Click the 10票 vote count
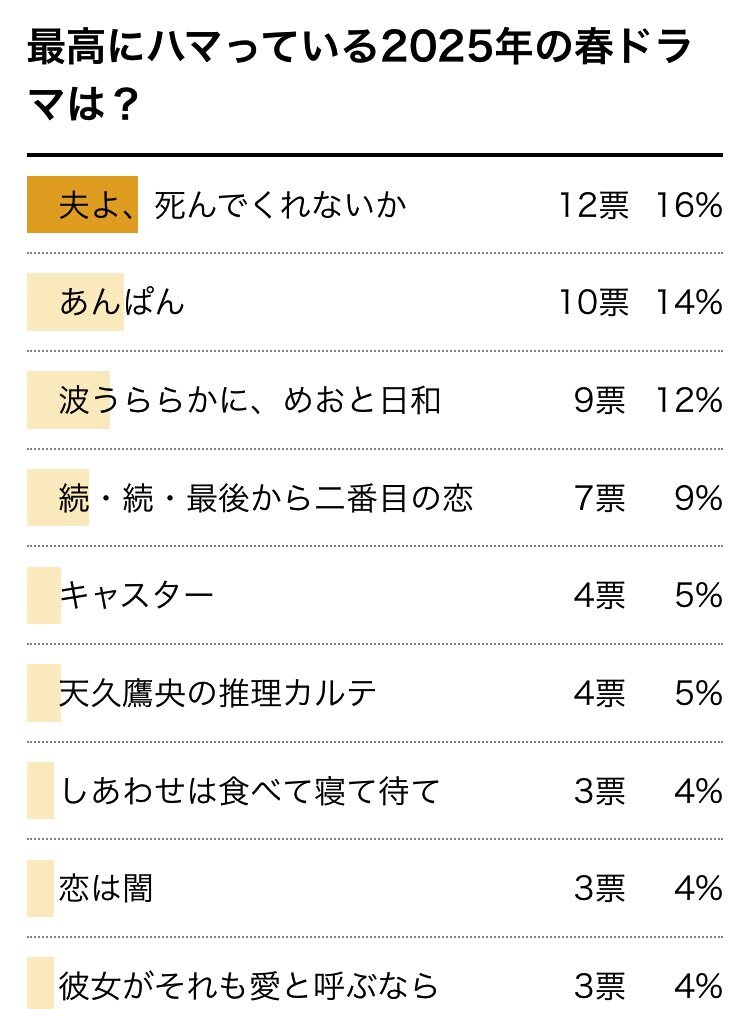 click(x=593, y=303)
